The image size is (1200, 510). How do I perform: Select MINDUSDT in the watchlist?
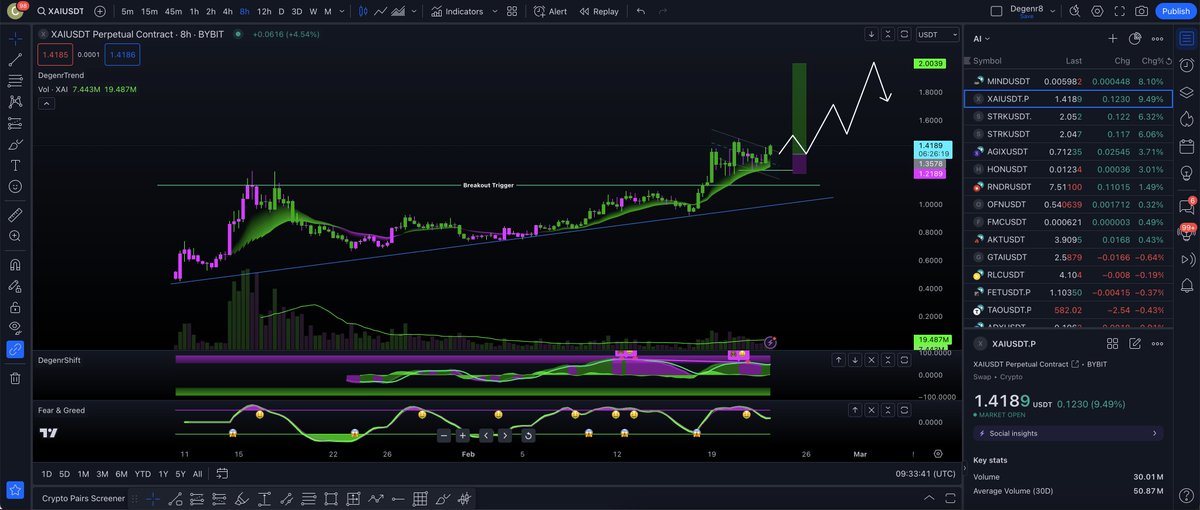[x=1068, y=81]
